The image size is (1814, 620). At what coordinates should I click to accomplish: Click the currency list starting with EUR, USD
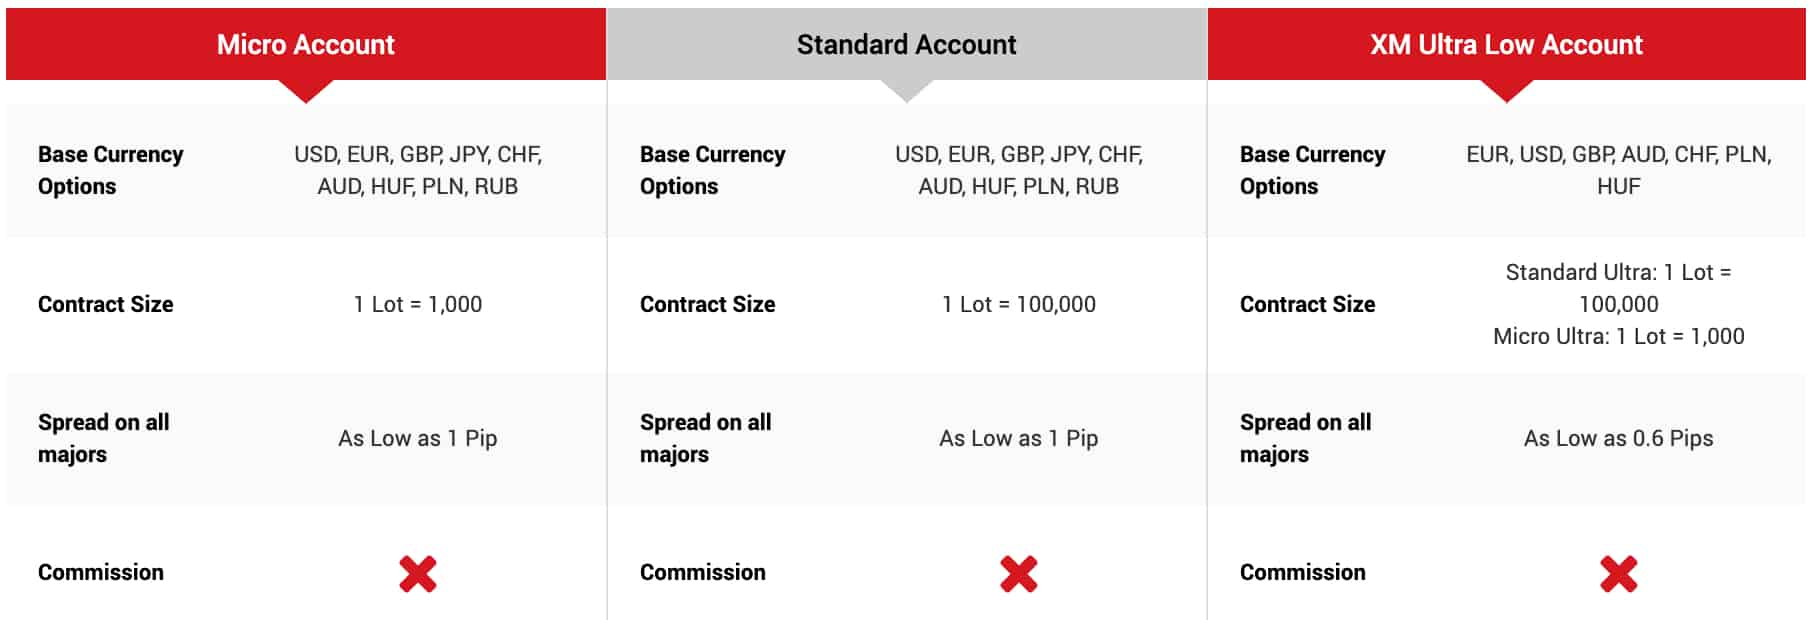pyautogui.click(x=1618, y=170)
